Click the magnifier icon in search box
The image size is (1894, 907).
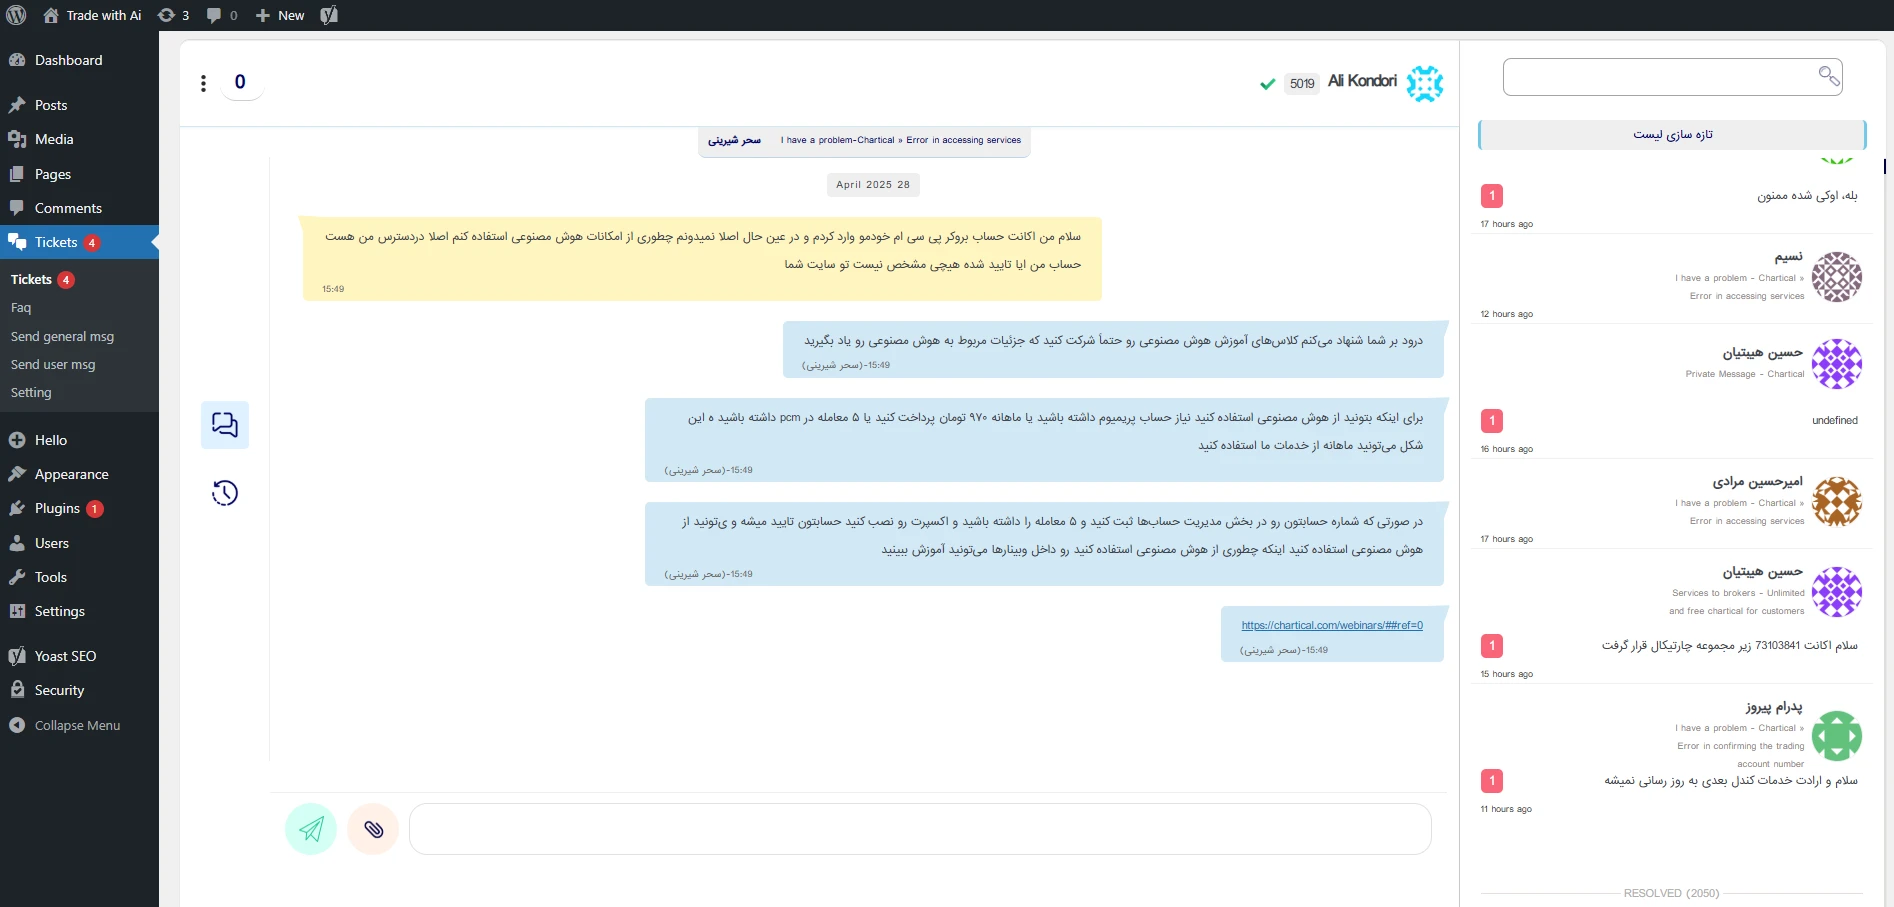[x=1828, y=76]
